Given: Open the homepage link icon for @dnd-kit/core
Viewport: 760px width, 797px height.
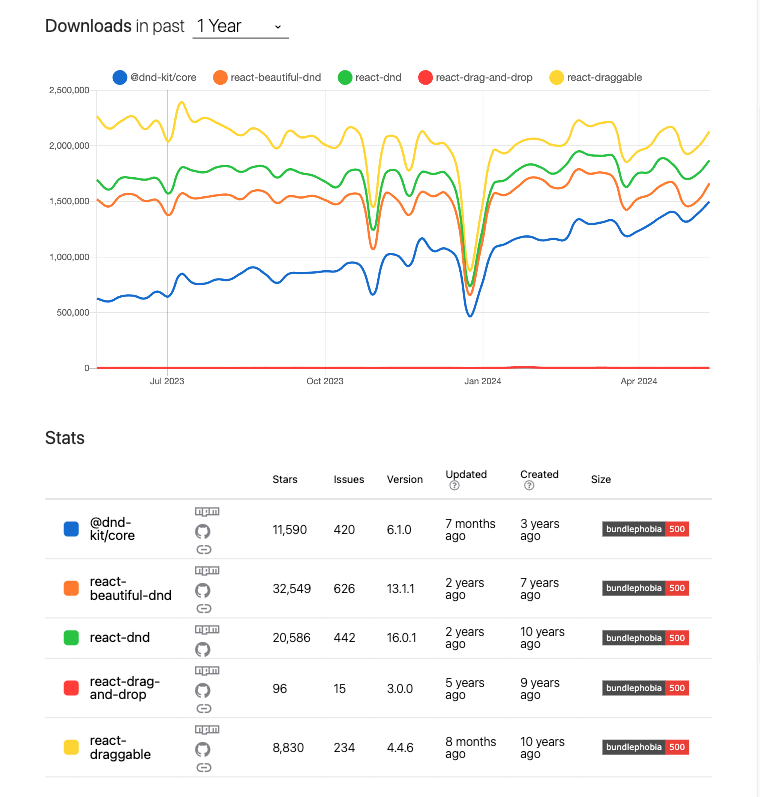Looking at the screenshot, I should [203, 549].
